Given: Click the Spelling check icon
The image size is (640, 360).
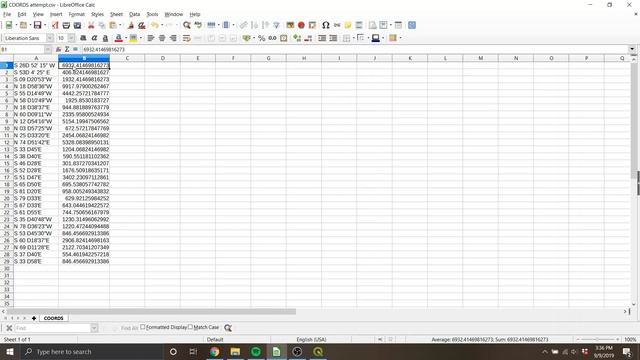Looking at the screenshot, I should click(x=198, y=25).
